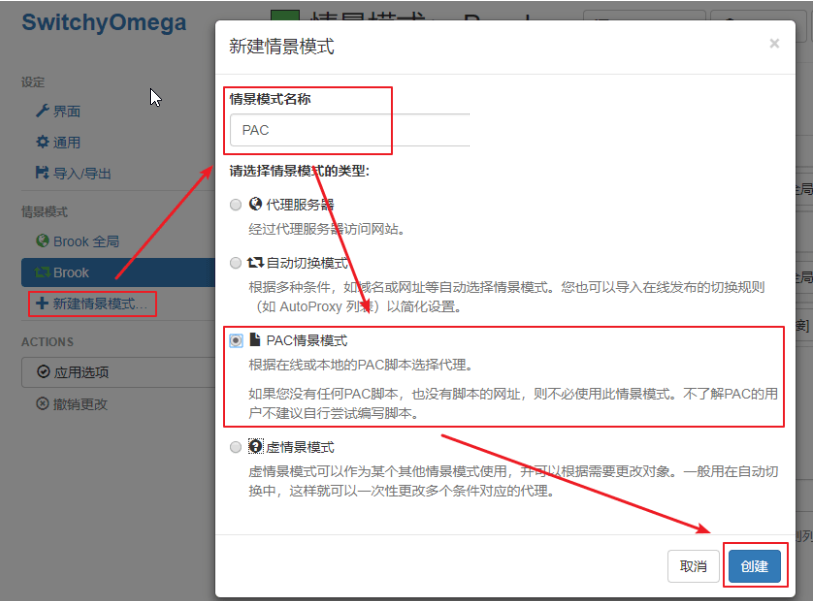
Task: Select the Brook profile in sidebar
Action: [x=118, y=273]
